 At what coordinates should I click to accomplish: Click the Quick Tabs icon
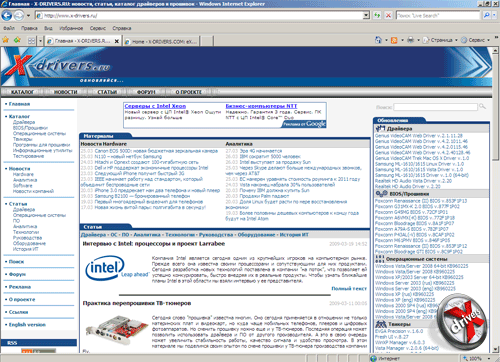point(31,41)
